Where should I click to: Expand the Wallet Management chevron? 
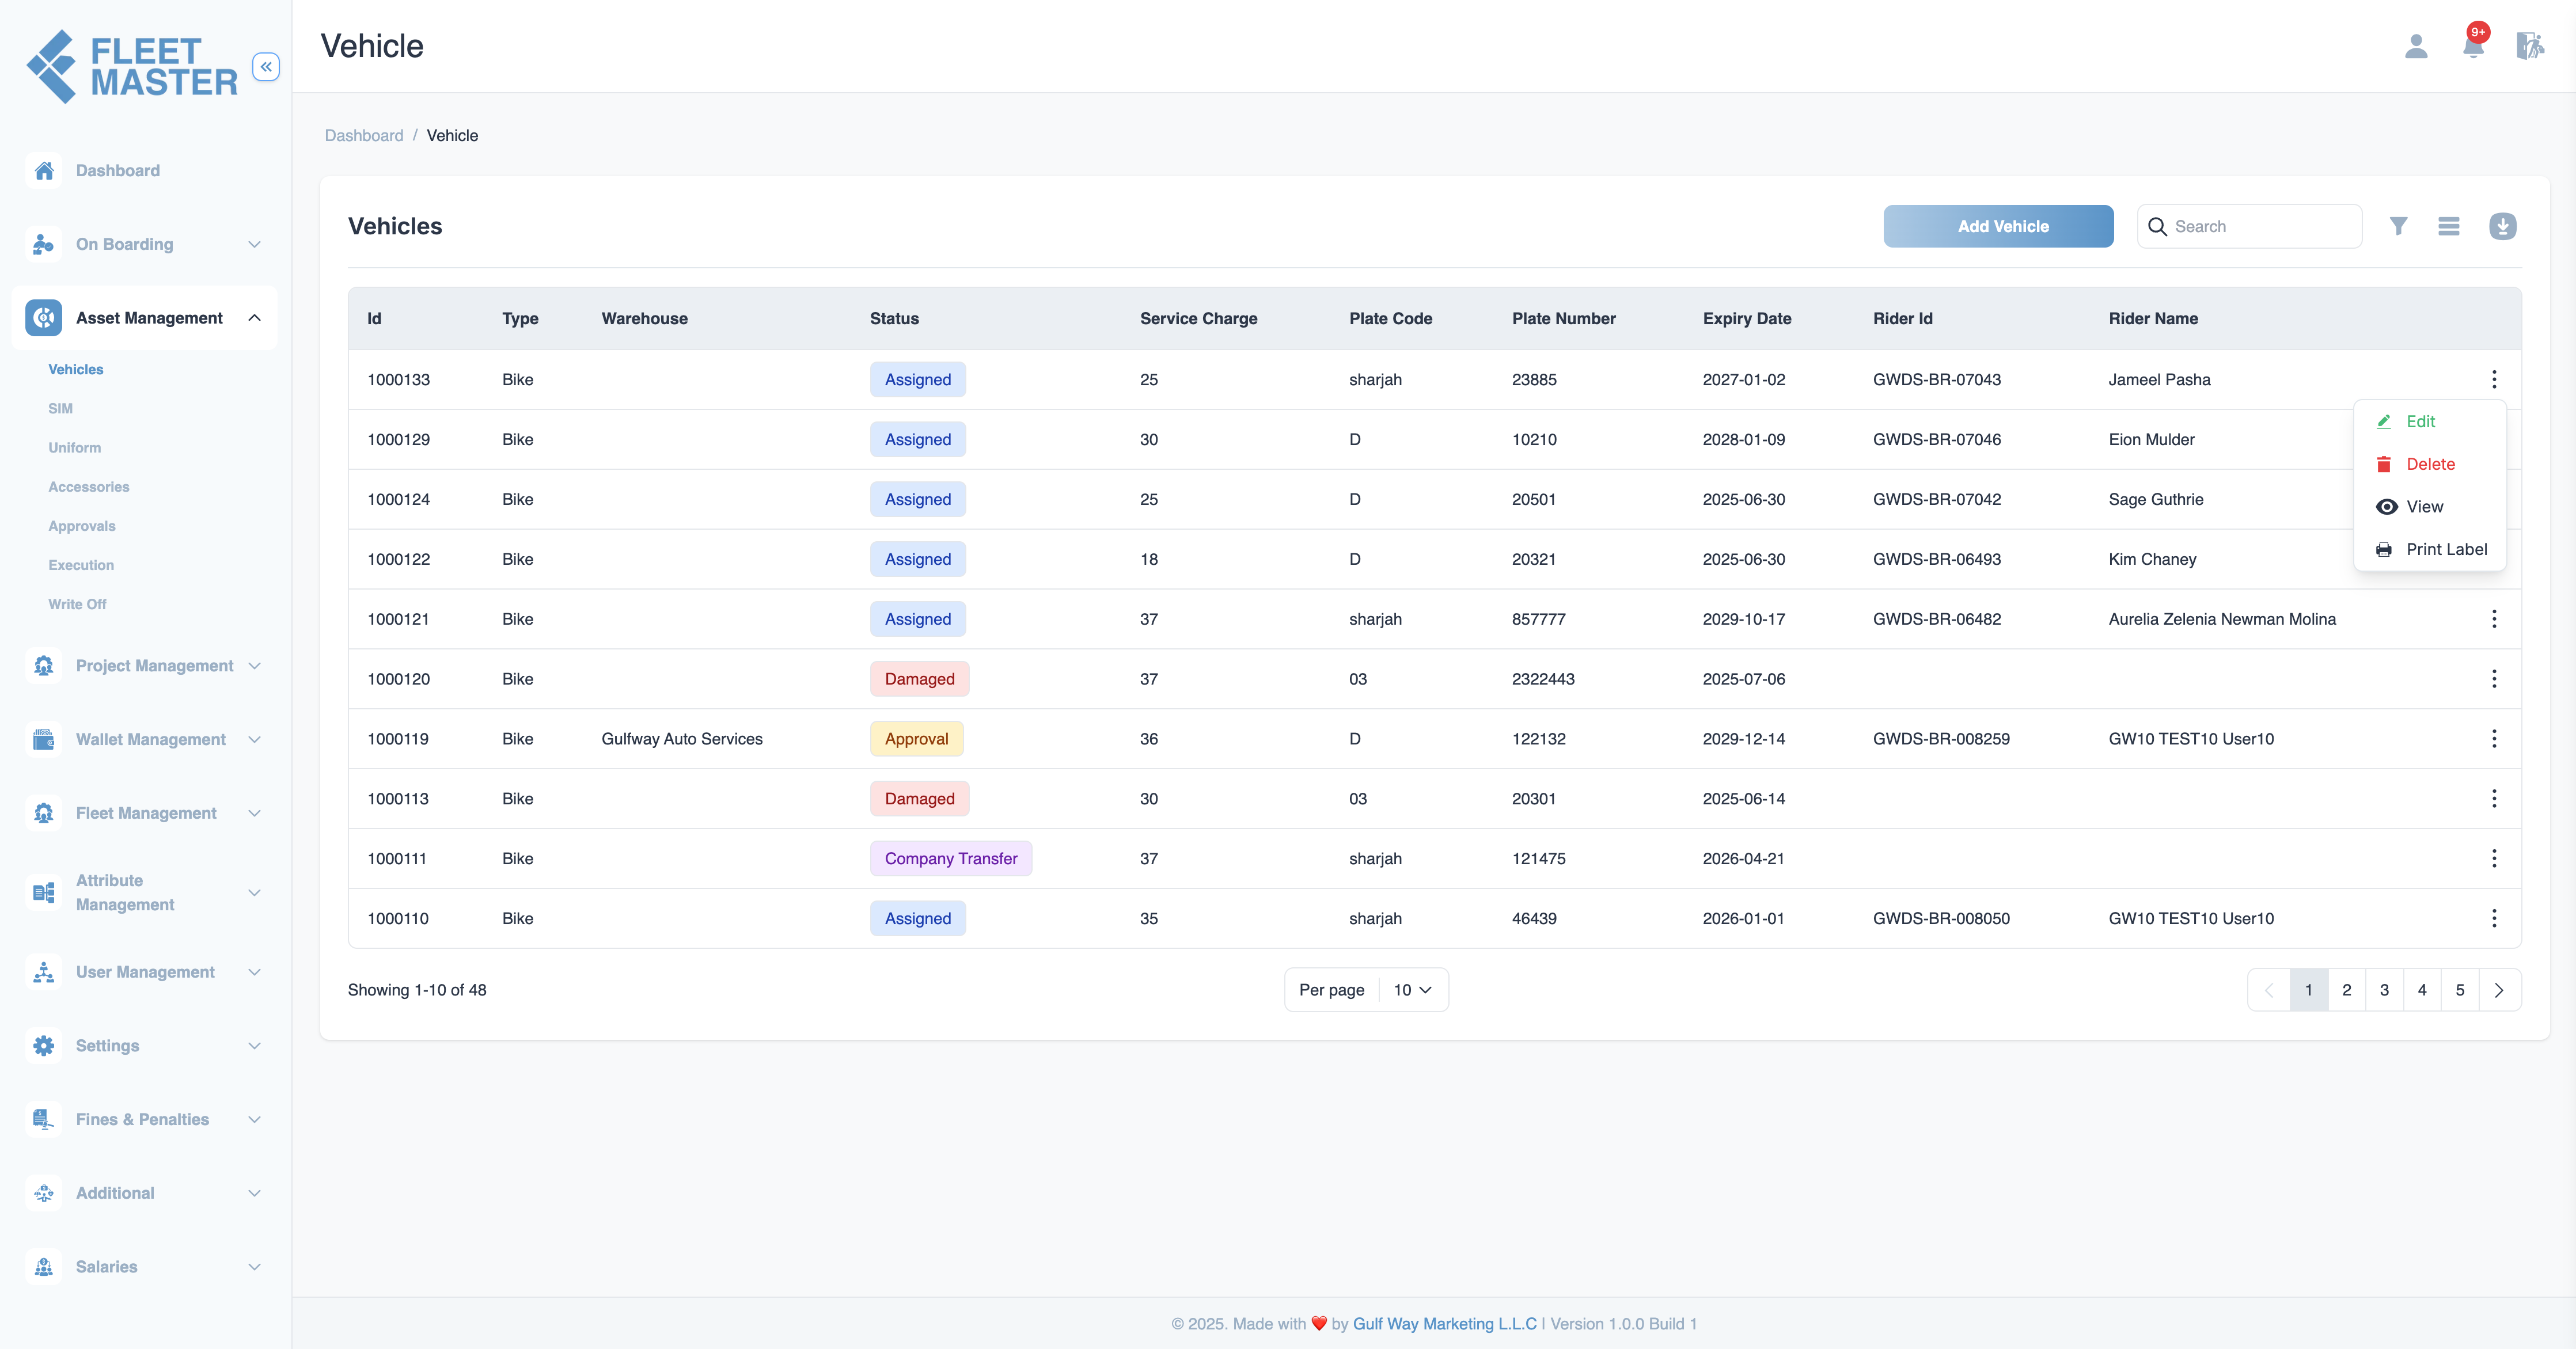pos(254,739)
